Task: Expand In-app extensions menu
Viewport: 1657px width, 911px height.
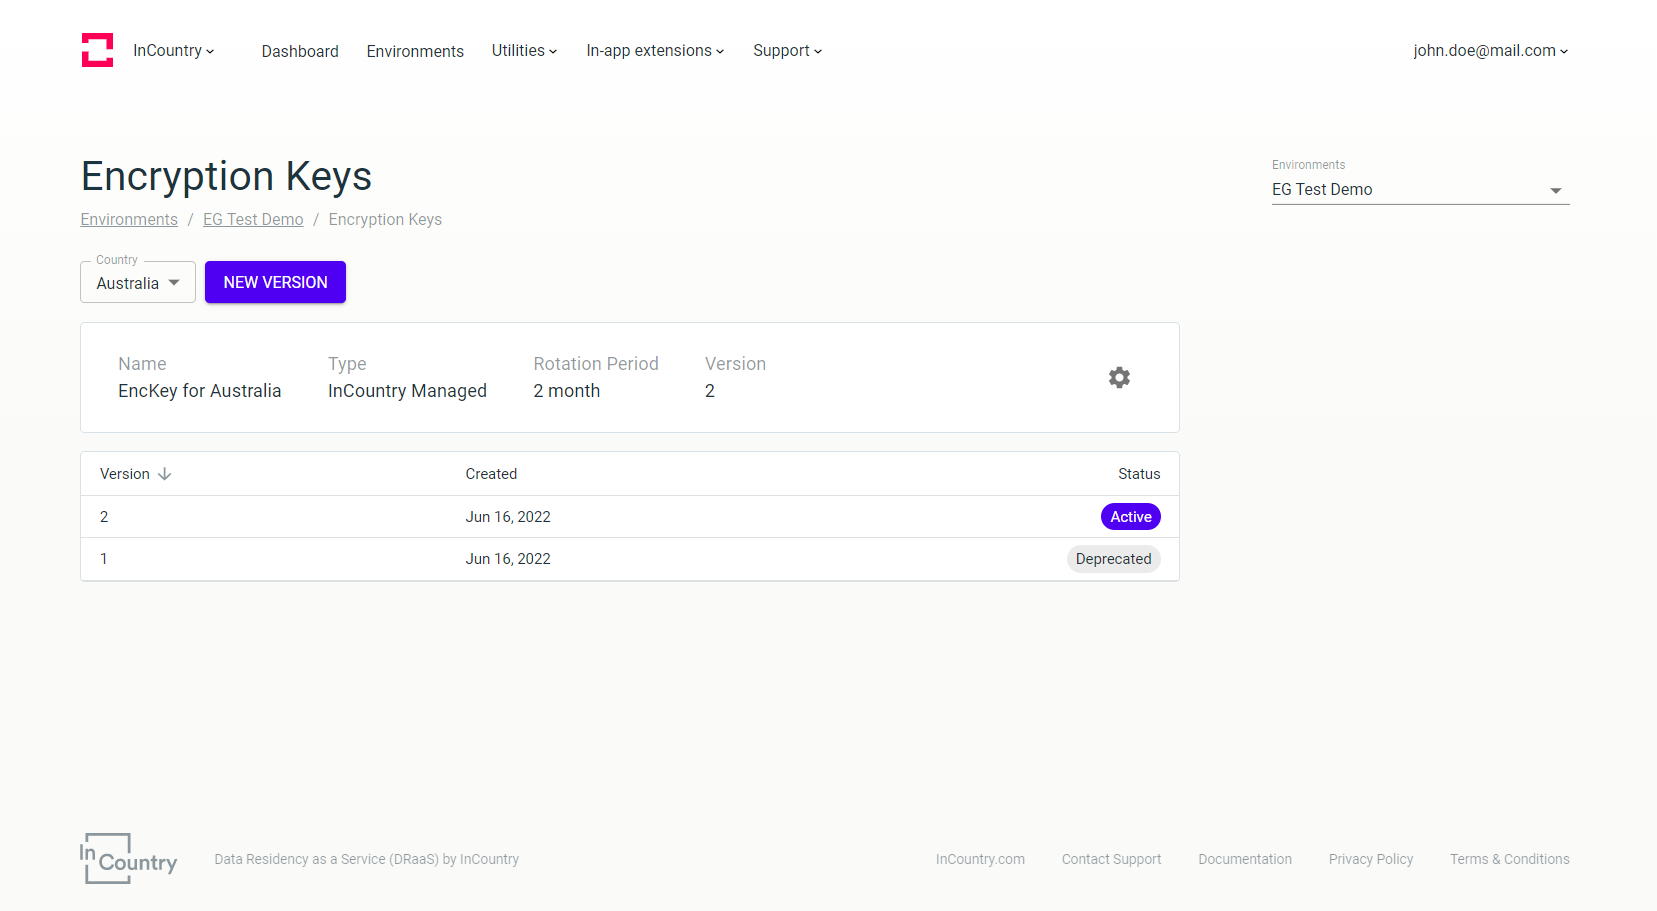Action: [655, 51]
